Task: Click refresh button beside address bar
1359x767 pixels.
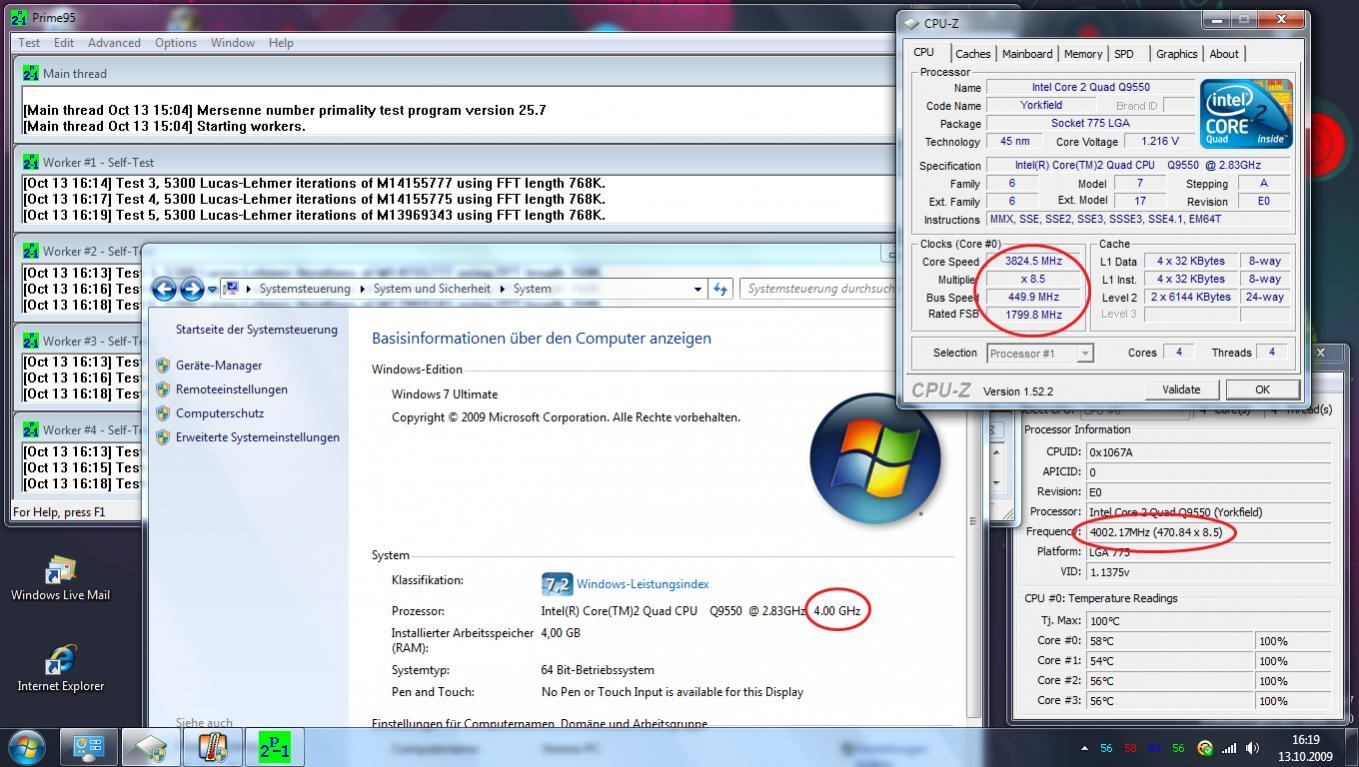Action: click(x=720, y=289)
